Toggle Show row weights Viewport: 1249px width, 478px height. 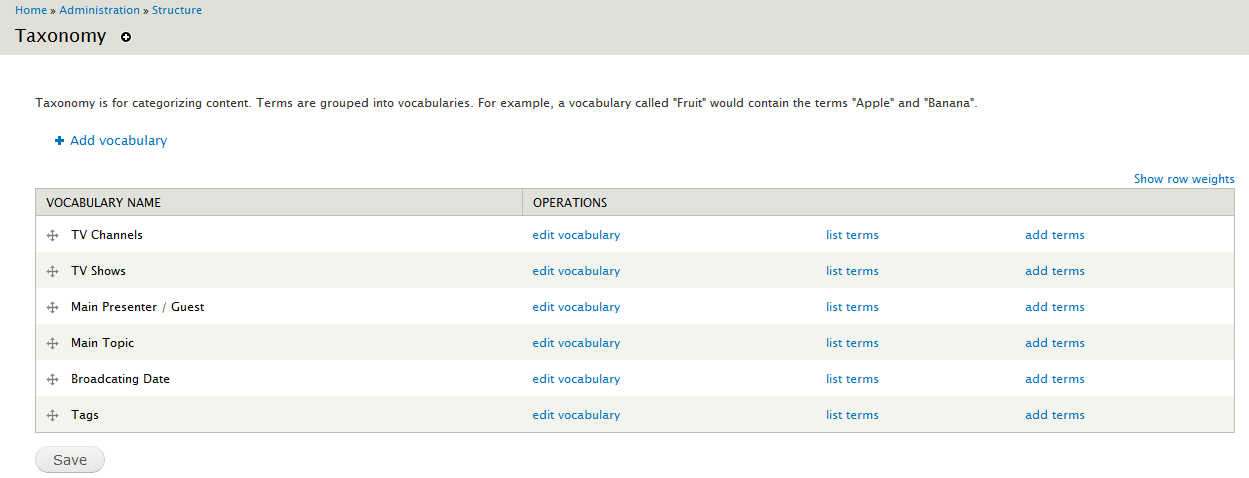click(x=1183, y=179)
